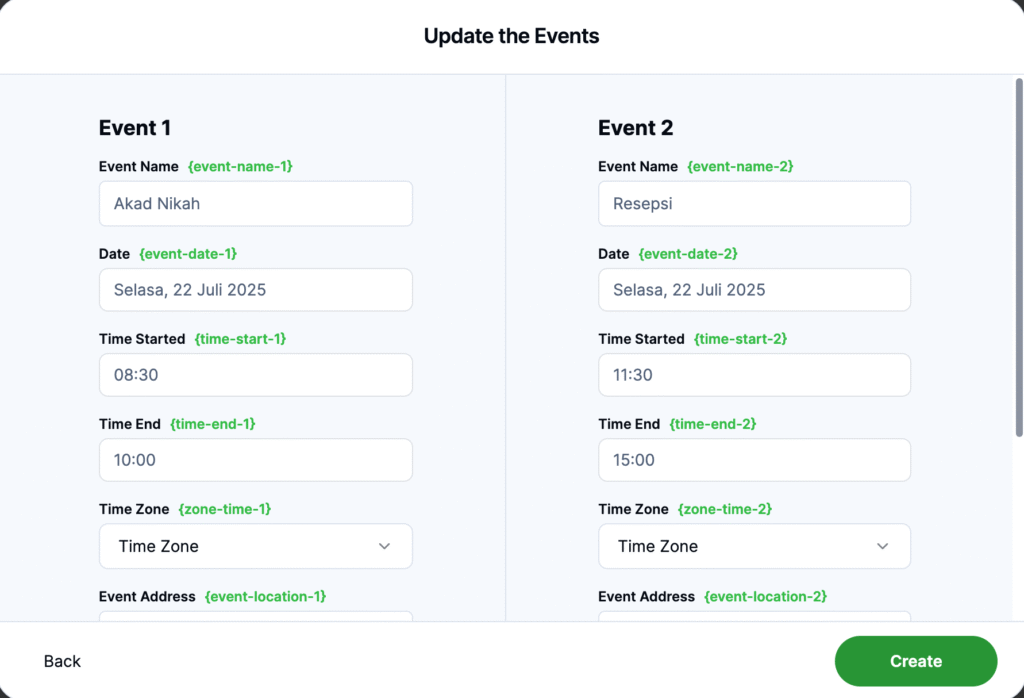
Task: Go back using the Back button
Action: pyautogui.click(x=62, y=661)
